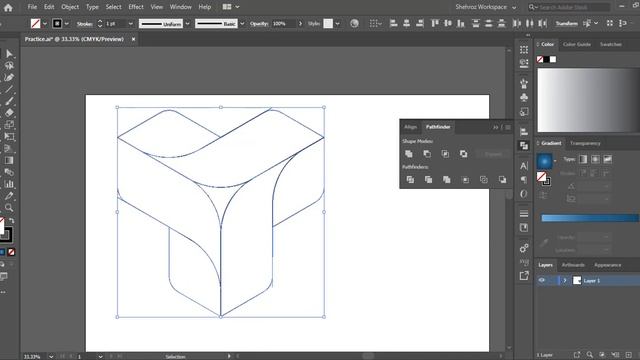Click the Opacity 100% input field
Image resolution: width=640 pixels, height=360 pixels.
coord(283,24)
